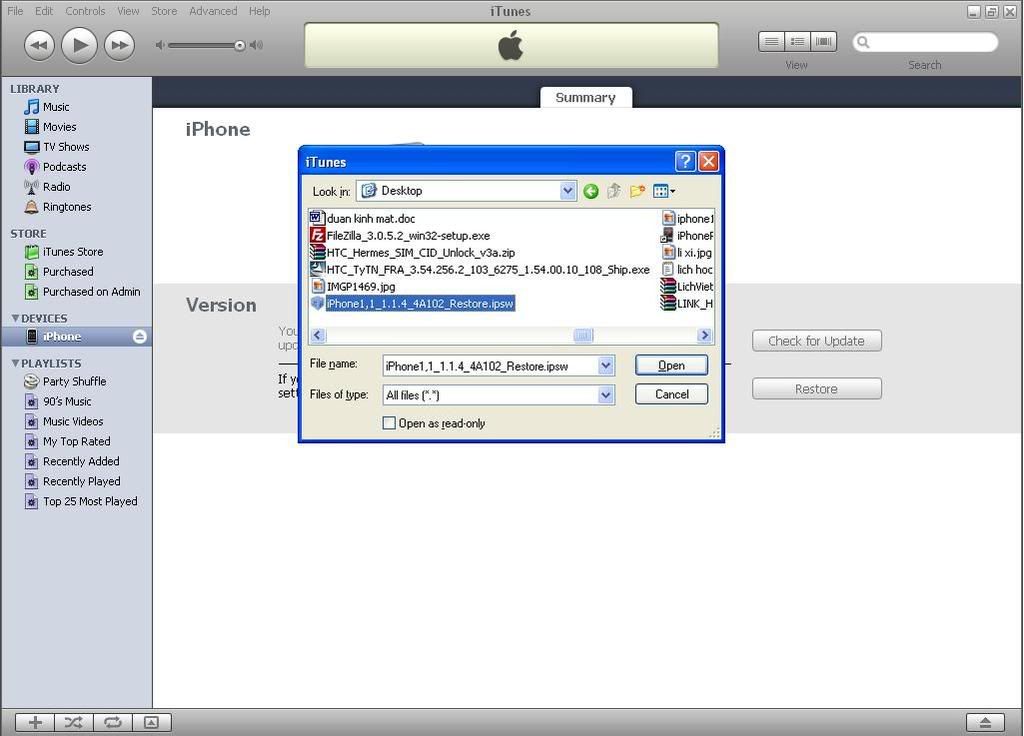The width and height of the screenshot is (1024, 736).
Task: Open the Controls menu
Action: click(85, 11)
